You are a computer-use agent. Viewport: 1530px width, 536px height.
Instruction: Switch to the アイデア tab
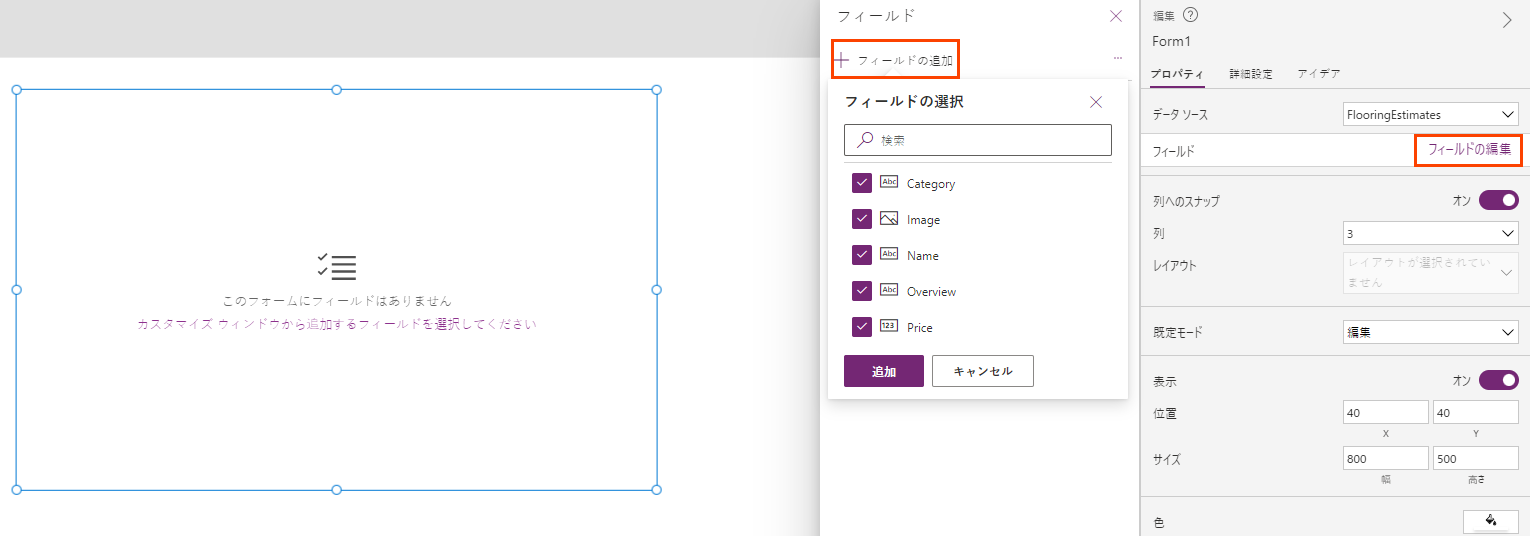pyautogui.click(x=1318, y=74)
